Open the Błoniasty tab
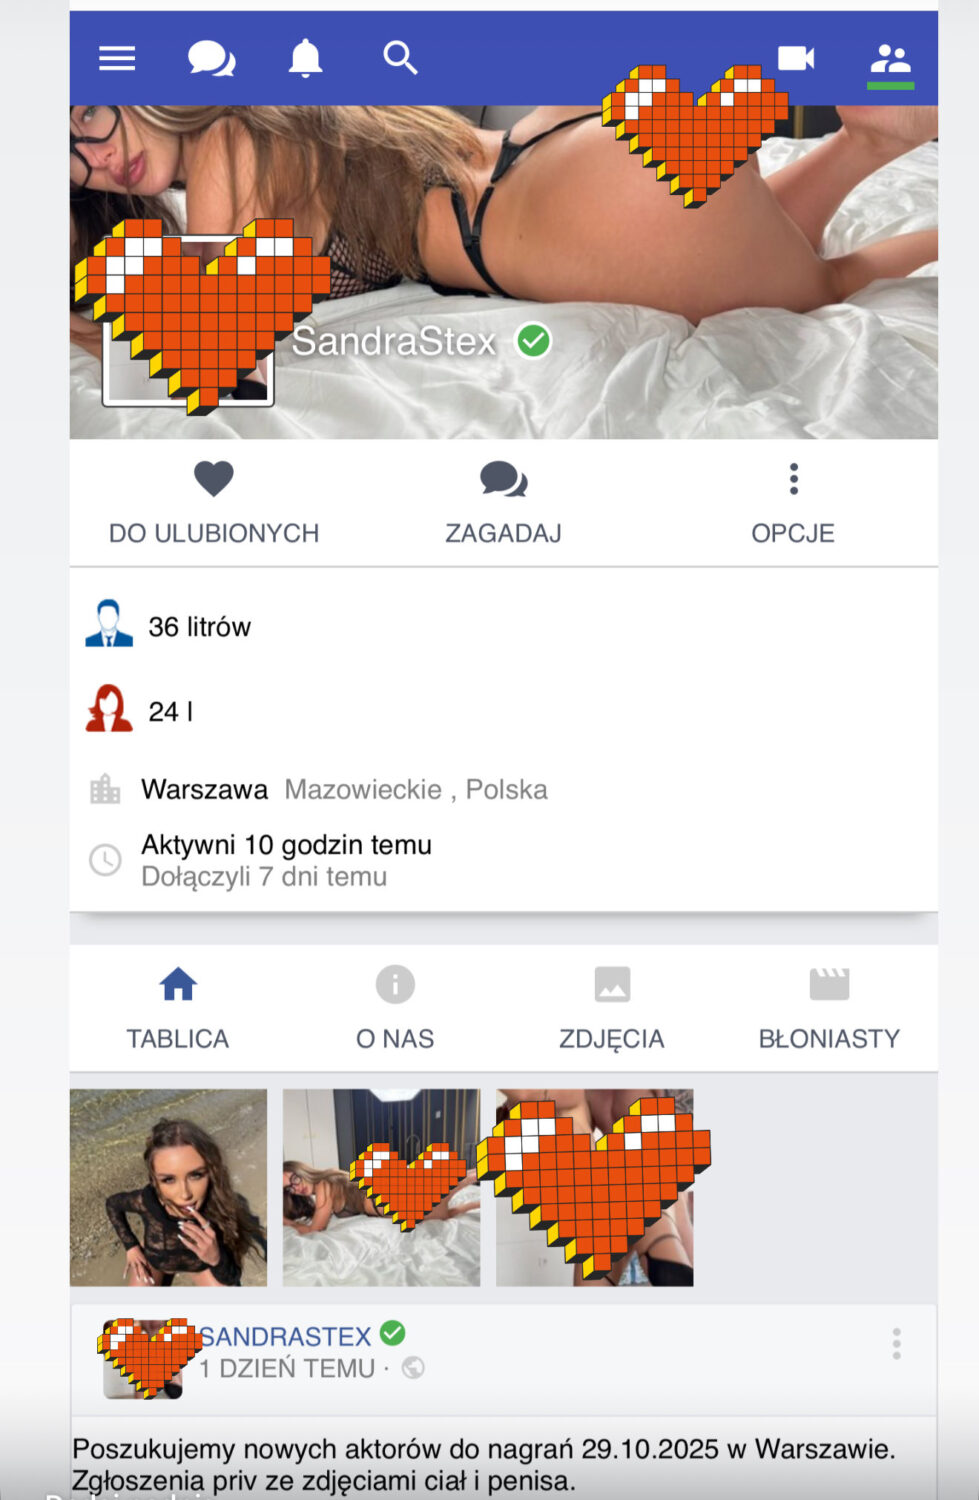 [829, 1009]
